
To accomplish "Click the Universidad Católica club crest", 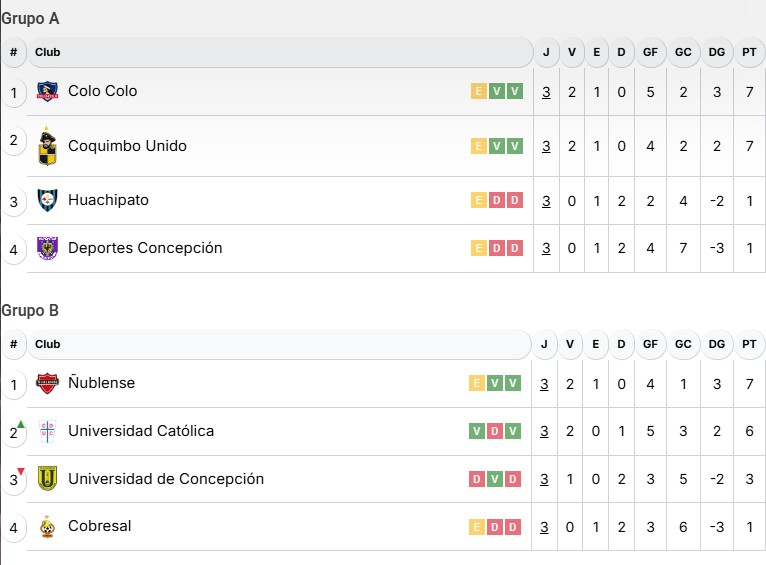I will 47,431.
